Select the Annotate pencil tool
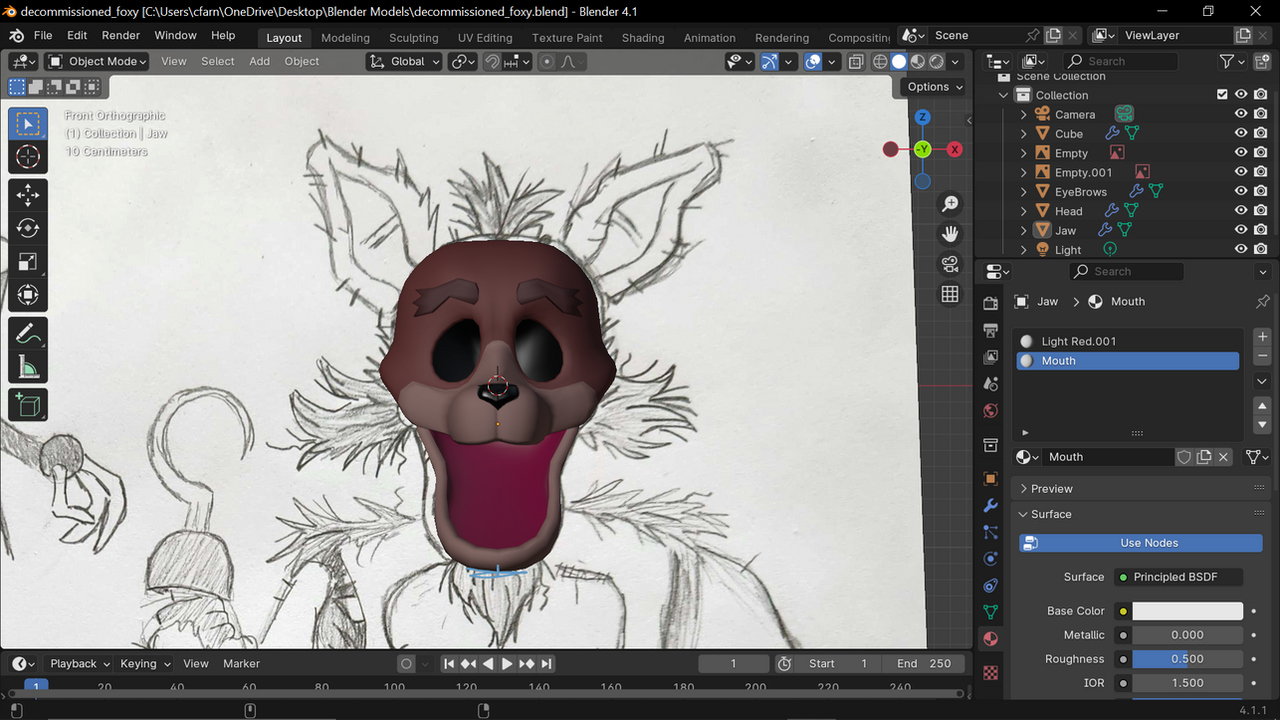 point(28,333)
